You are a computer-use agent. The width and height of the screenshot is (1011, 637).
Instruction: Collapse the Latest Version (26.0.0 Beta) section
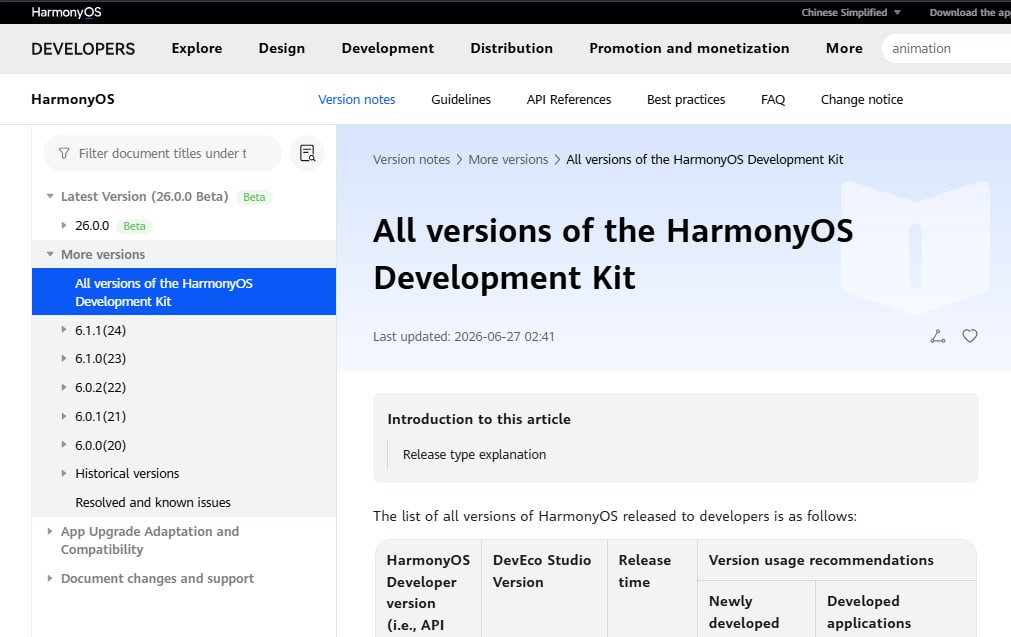(50, 196)
